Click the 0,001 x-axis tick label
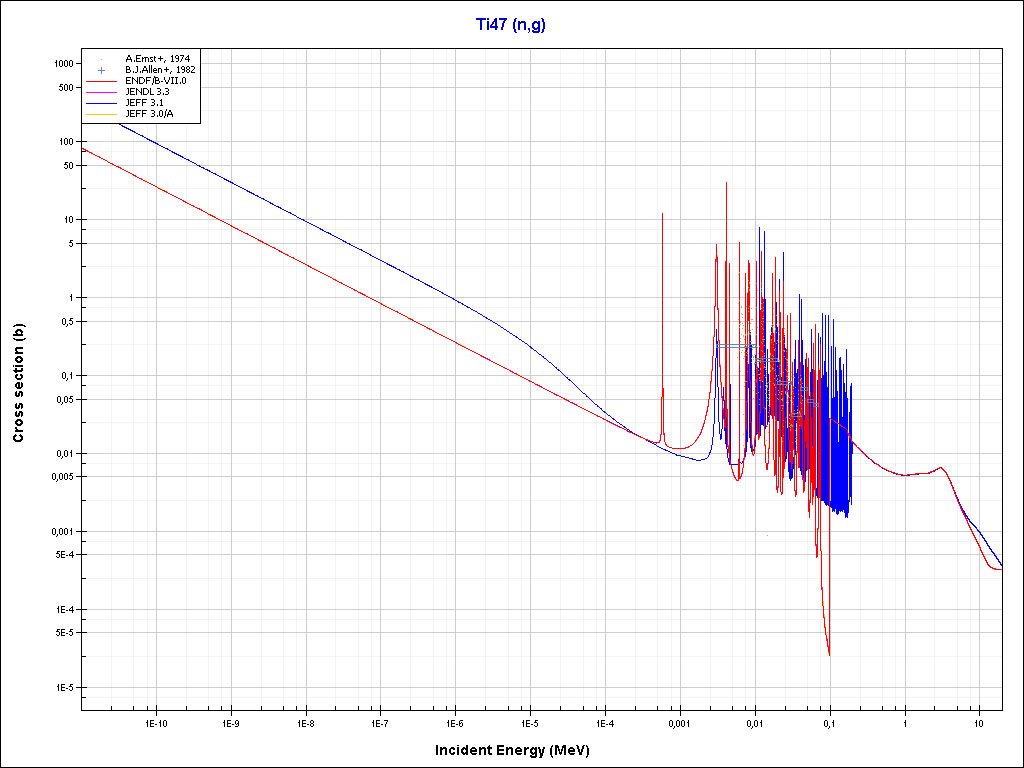This screenshot has width=1024, height=768. pos(679,722)
